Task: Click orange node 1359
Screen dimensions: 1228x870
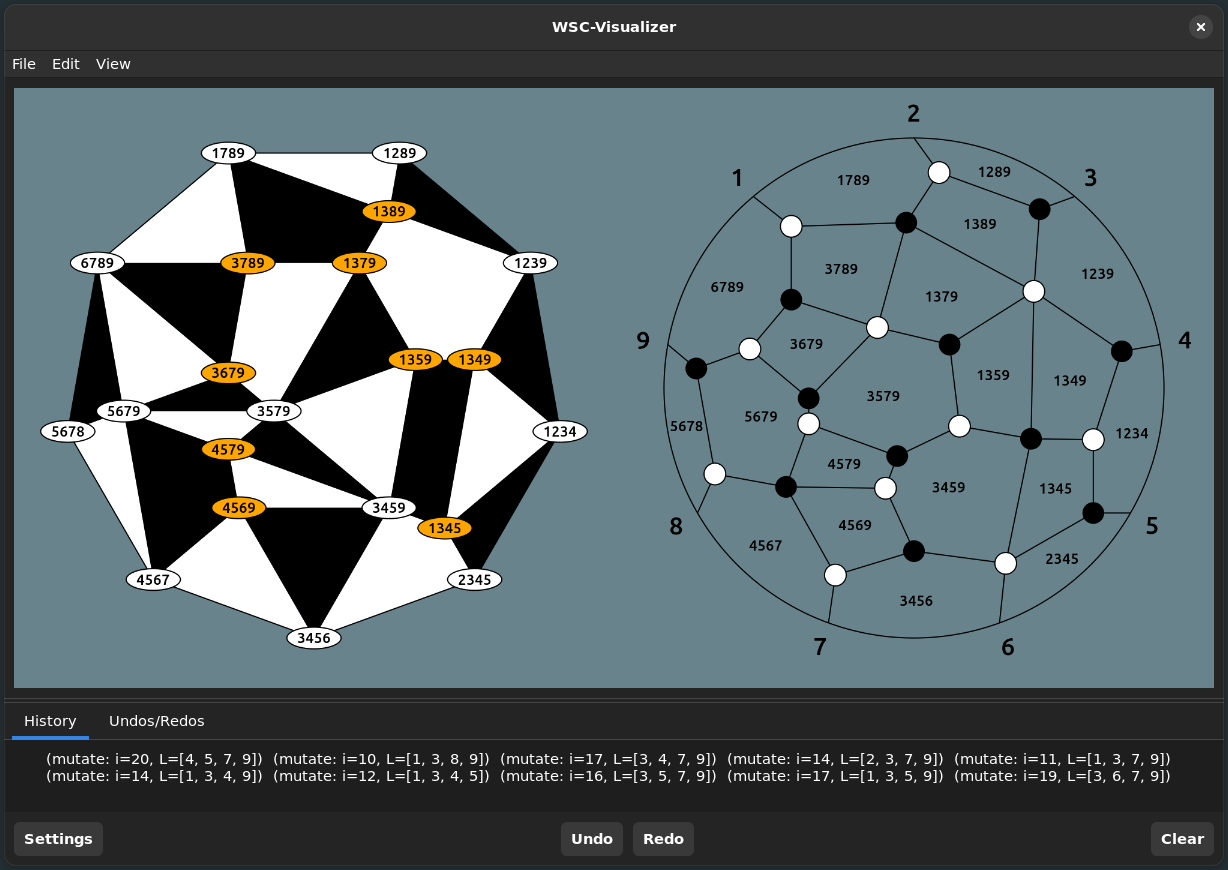Action: click(x=415, y=359)
